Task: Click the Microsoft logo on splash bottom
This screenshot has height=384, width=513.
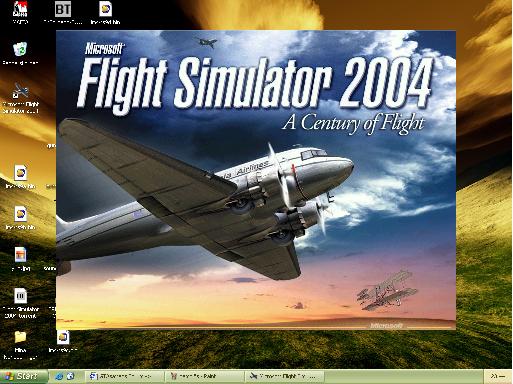Action: (x=386, y=325)
